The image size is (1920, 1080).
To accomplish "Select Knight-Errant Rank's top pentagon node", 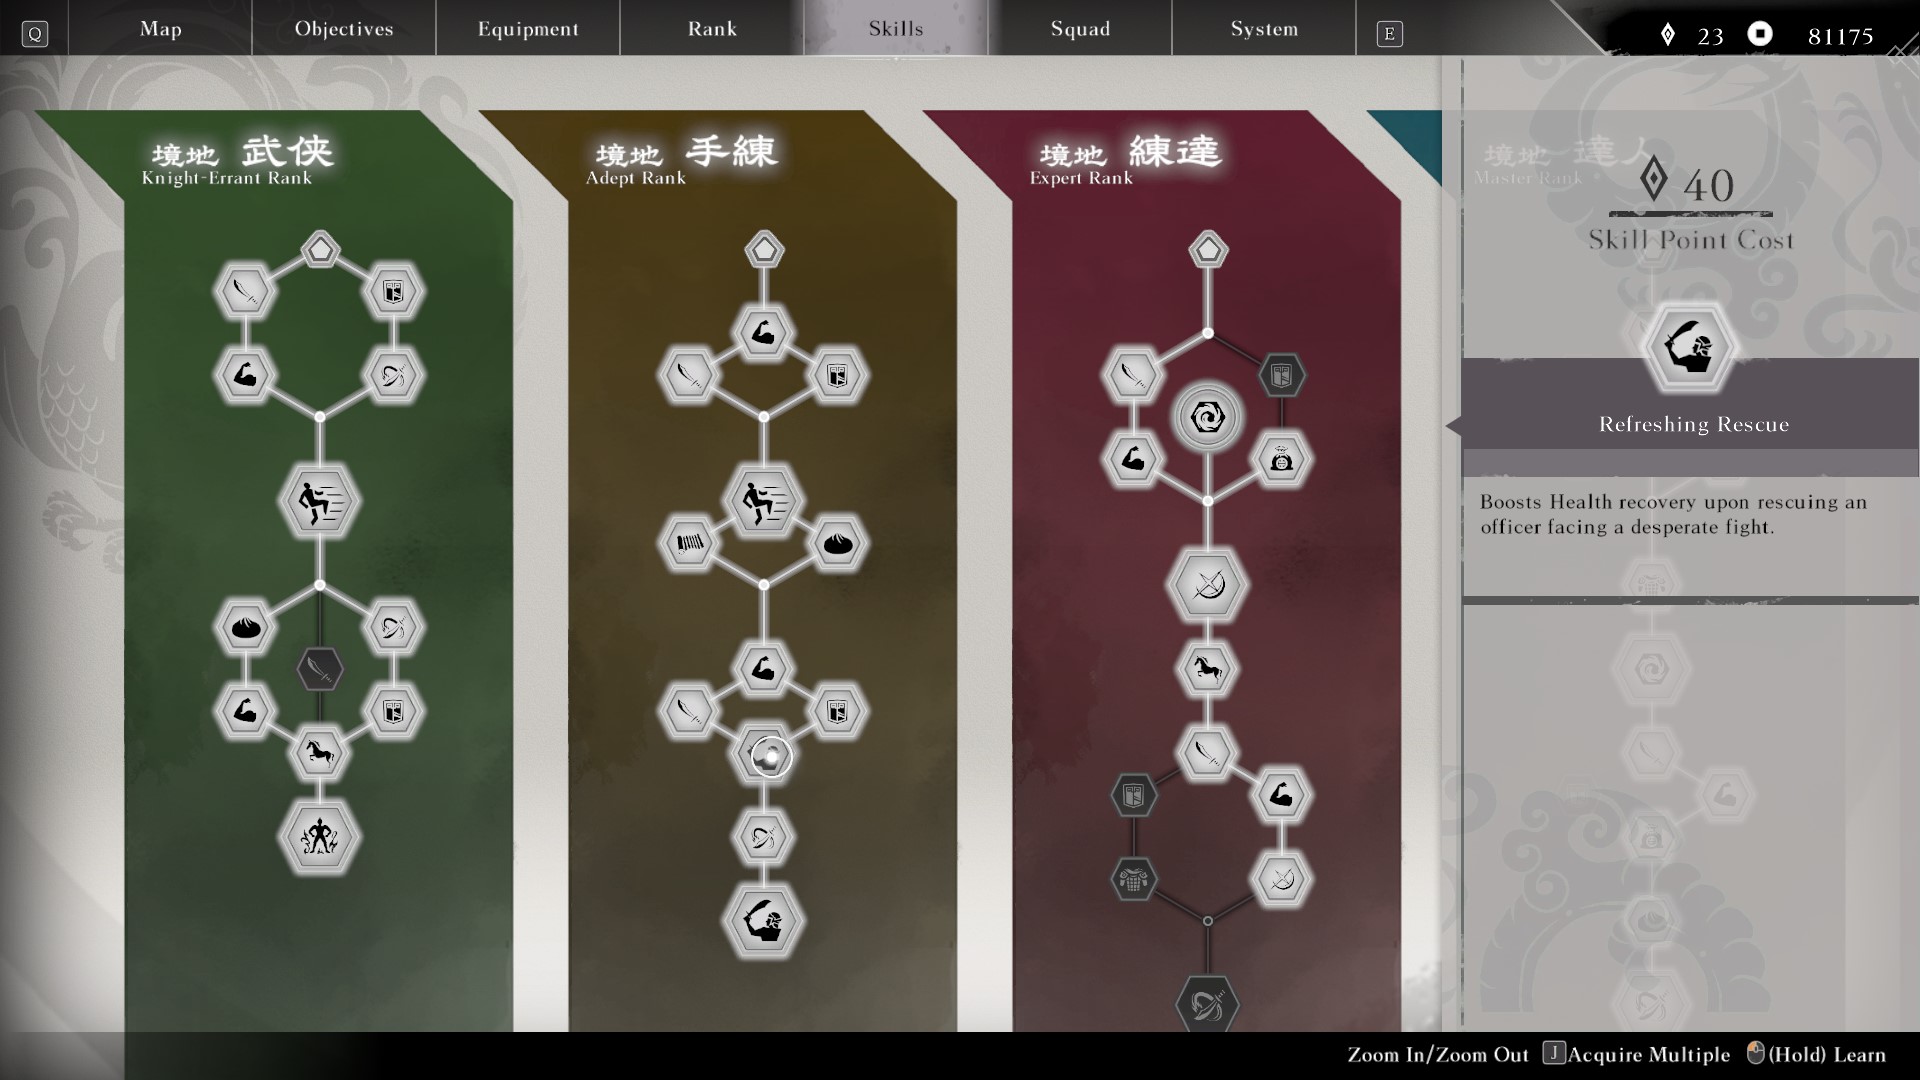I will (320, 249).
